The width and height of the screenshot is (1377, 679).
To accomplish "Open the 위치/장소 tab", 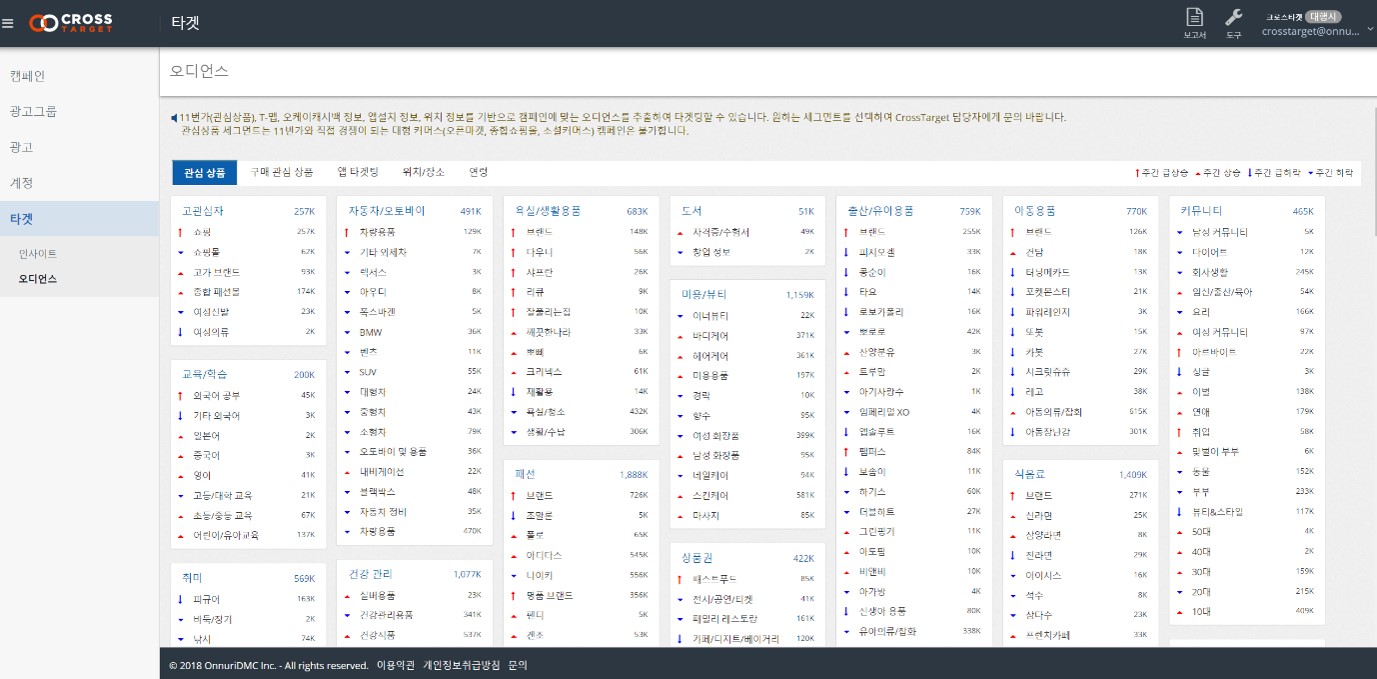I will pyautogui.click(x=424, y=172).
